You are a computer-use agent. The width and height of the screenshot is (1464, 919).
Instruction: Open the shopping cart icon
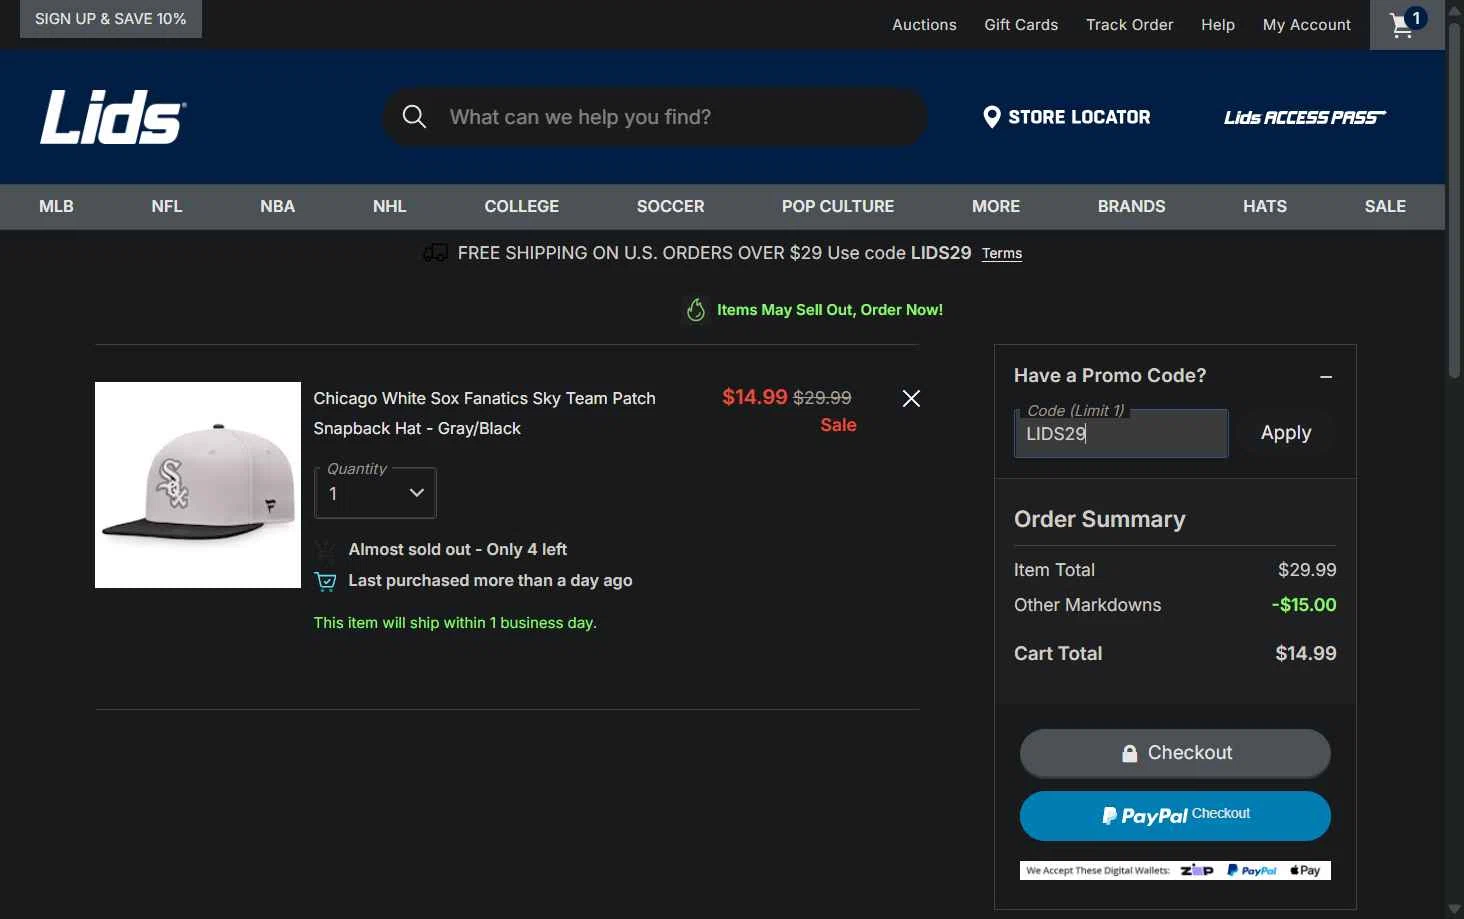point(1406,24)
